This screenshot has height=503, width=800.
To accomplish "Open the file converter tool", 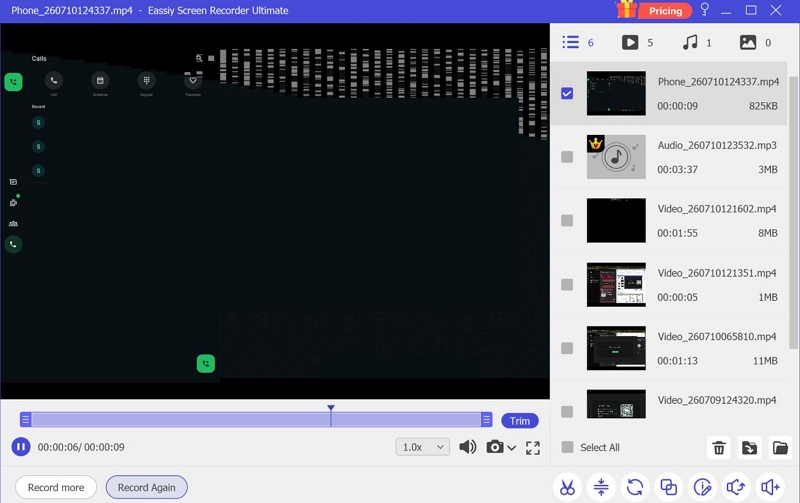I will (x=635, y=487).
